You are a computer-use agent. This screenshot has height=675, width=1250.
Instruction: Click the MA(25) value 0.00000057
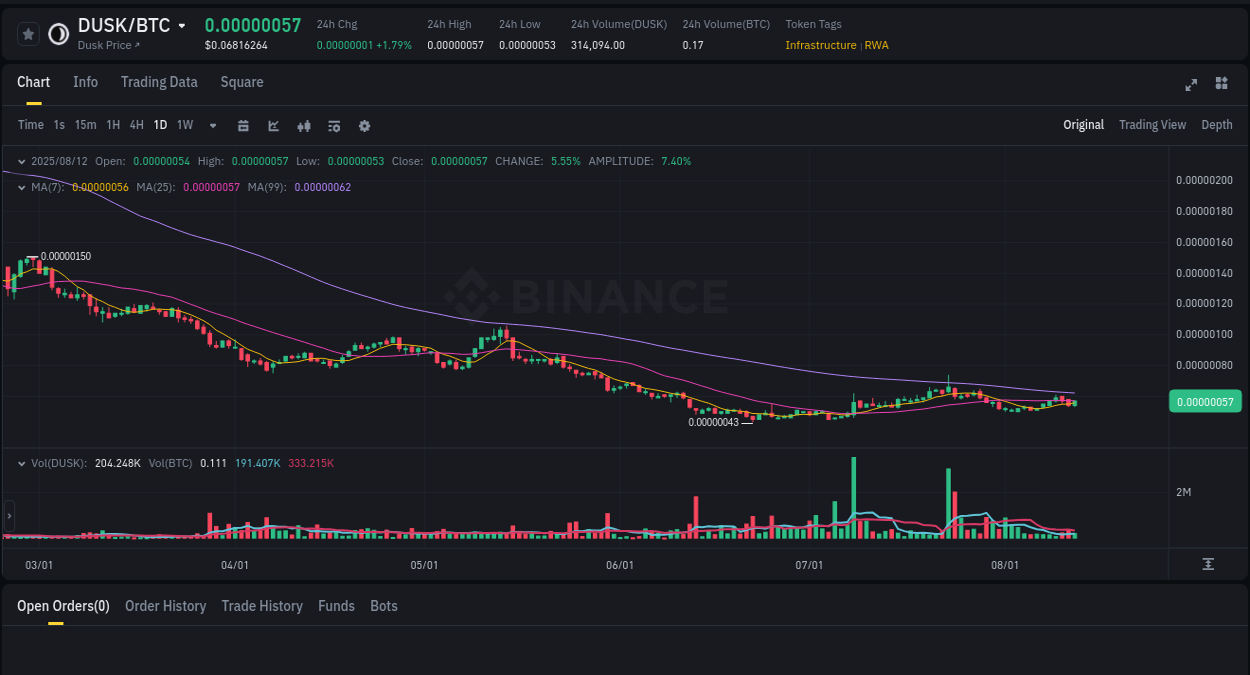211,187
